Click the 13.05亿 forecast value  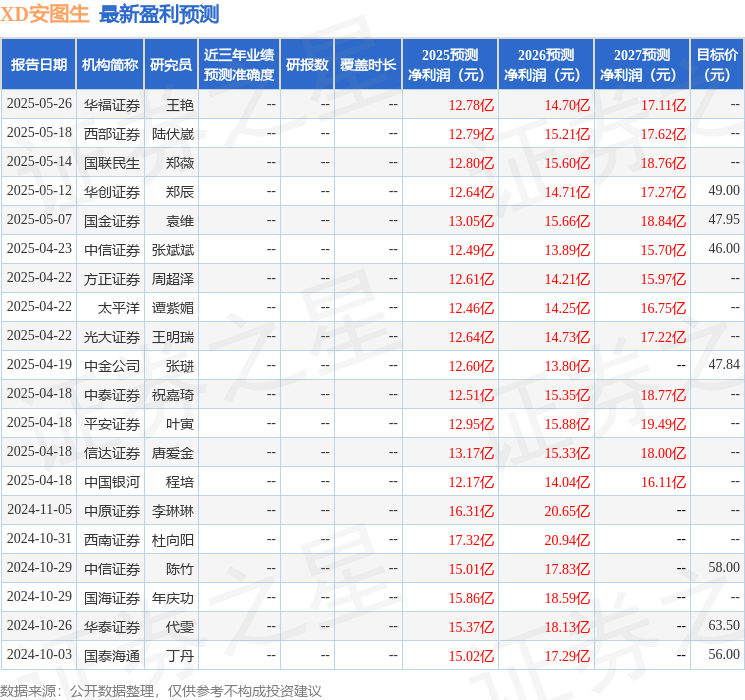coord(471,221)
